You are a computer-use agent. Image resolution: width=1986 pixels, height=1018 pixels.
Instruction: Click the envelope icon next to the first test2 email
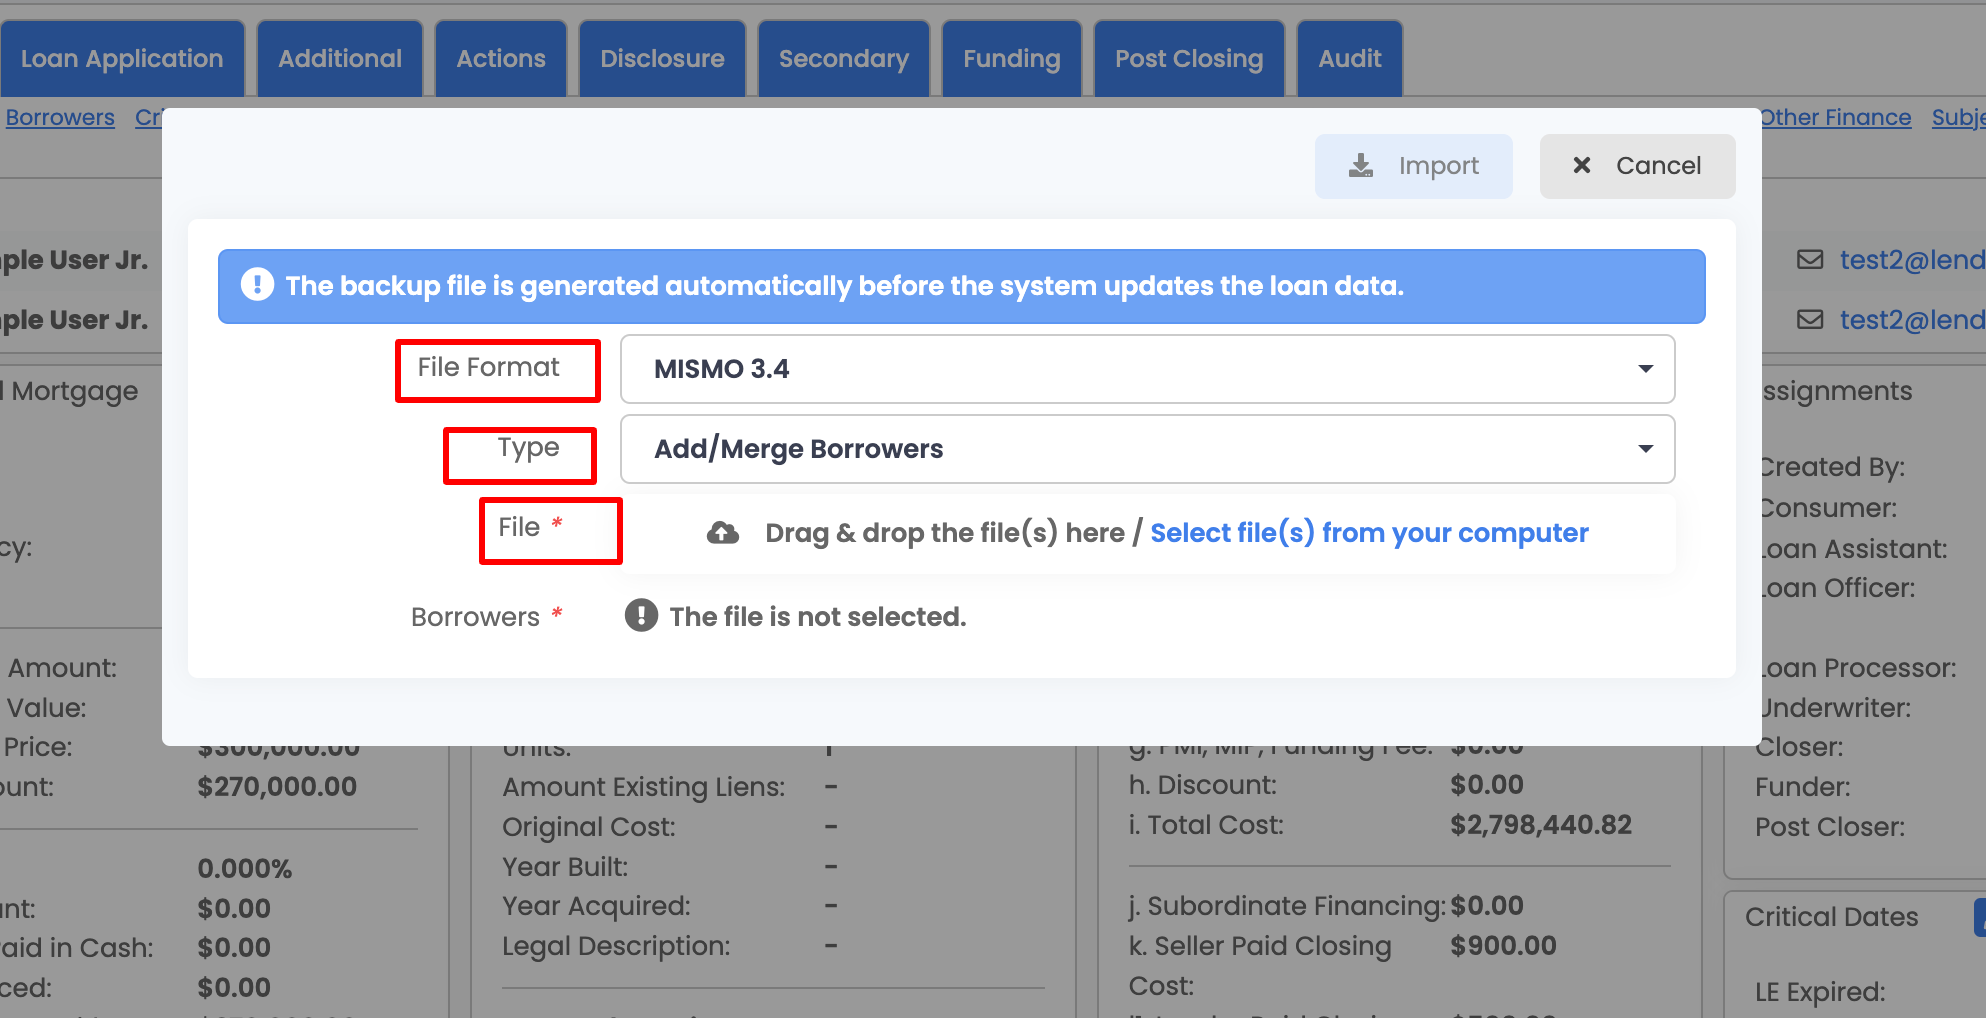coord(1810,259)
